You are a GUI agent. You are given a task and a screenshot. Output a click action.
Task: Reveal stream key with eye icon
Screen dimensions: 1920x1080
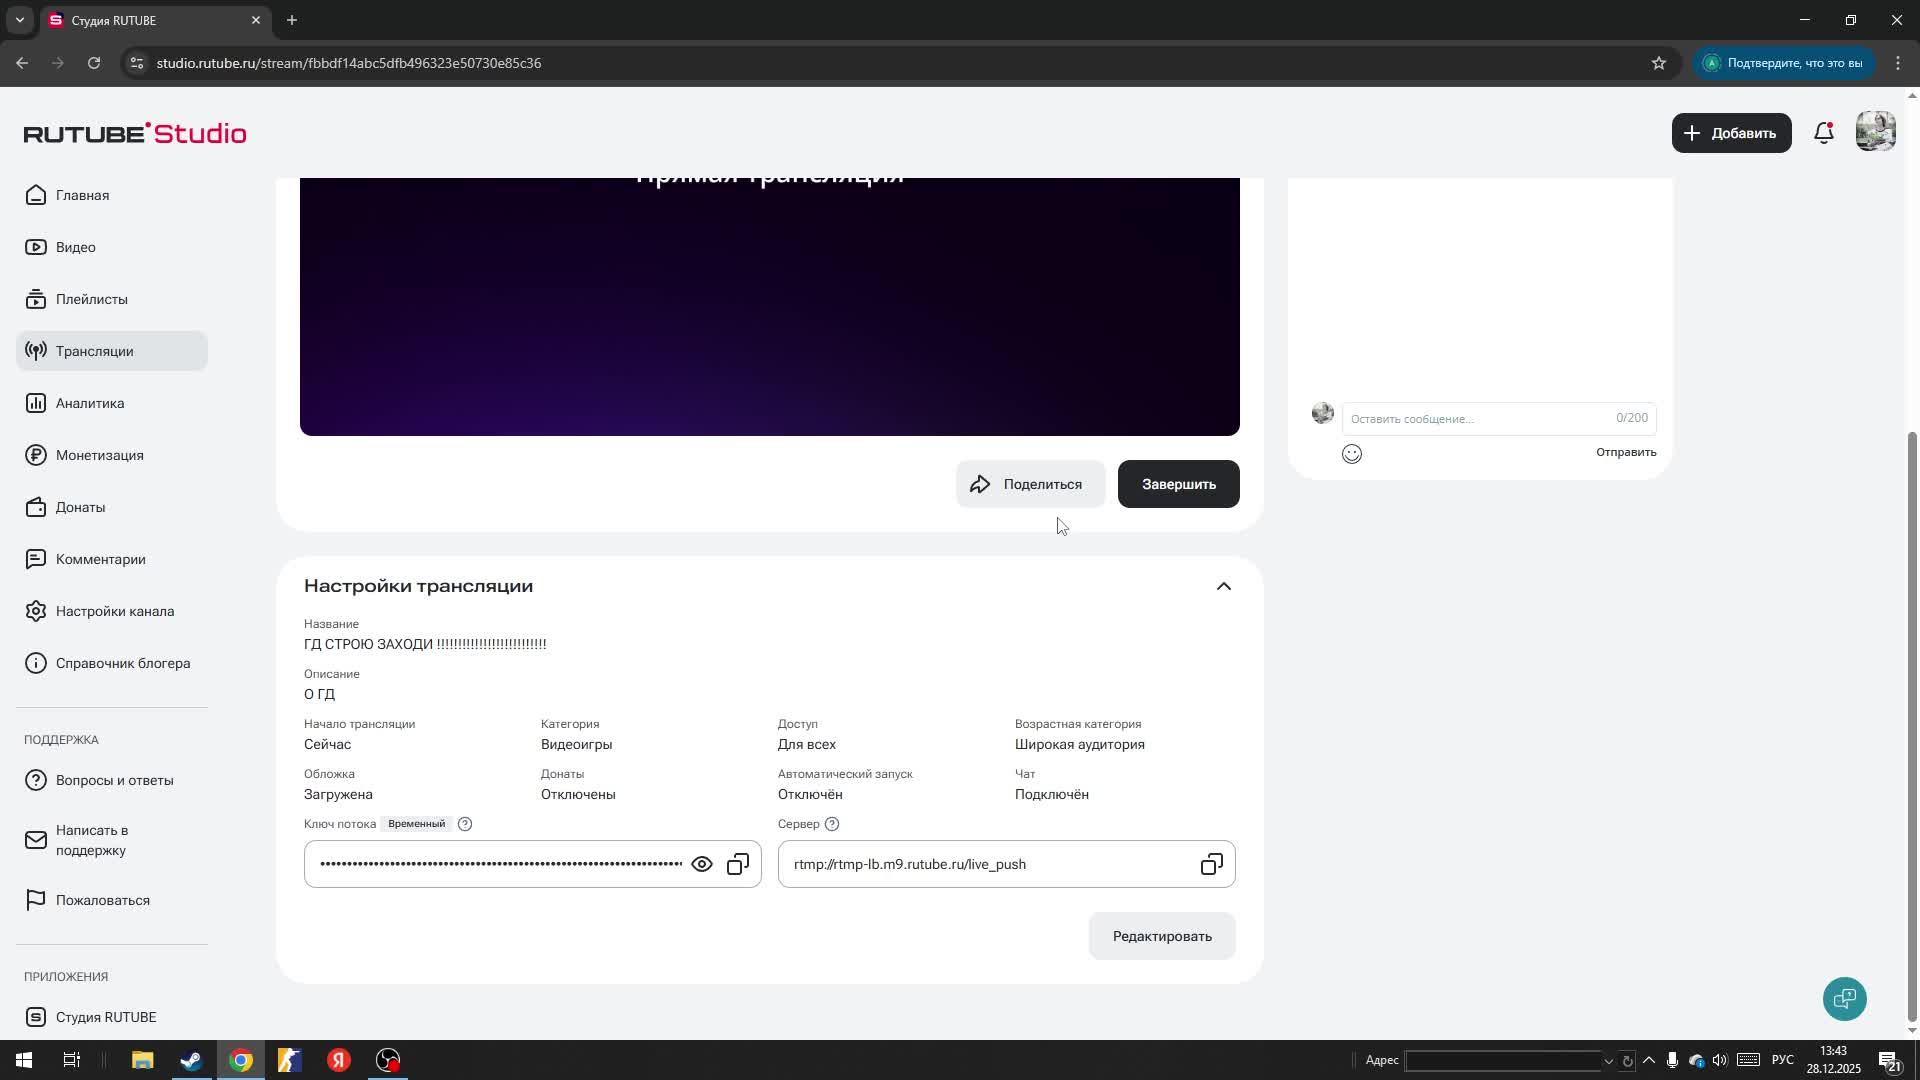702,864
